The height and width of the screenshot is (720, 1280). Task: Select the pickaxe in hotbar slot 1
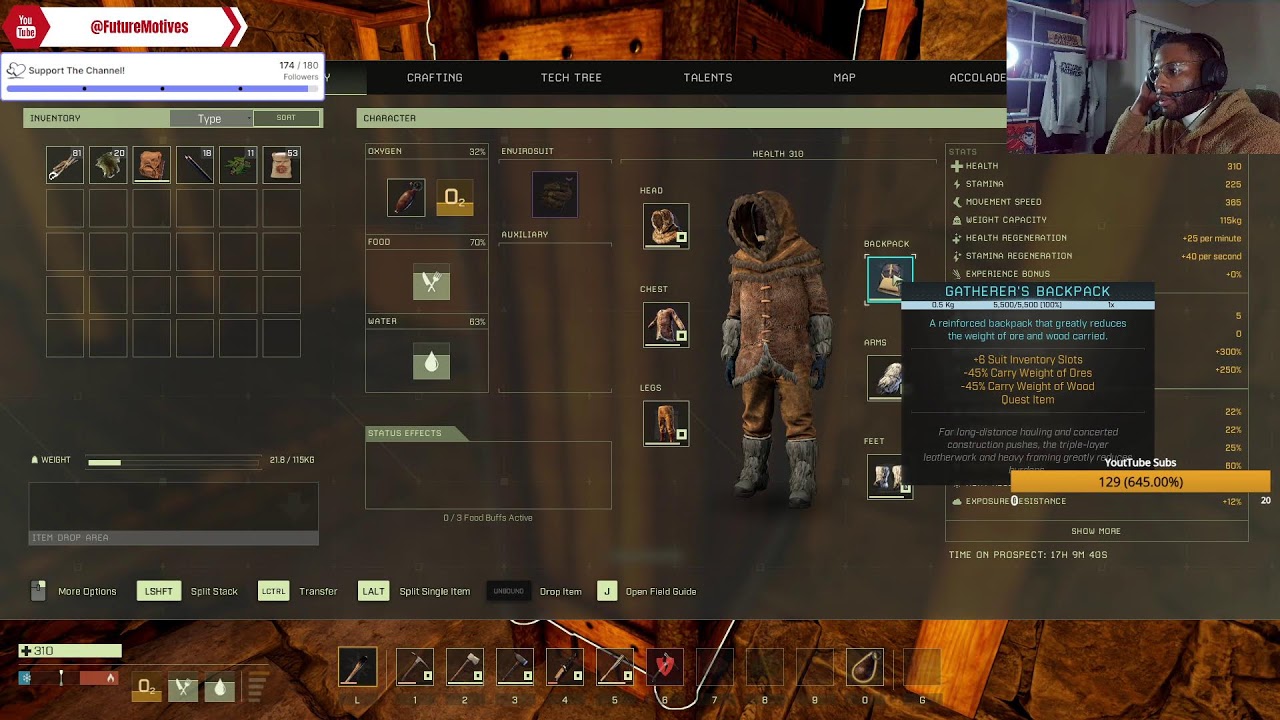[414, 668]
